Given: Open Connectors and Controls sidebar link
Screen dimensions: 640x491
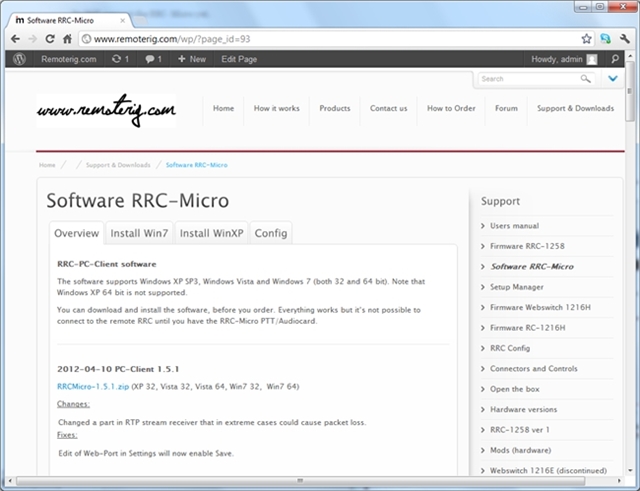Looking at the screenshot, I should (533, 369).
